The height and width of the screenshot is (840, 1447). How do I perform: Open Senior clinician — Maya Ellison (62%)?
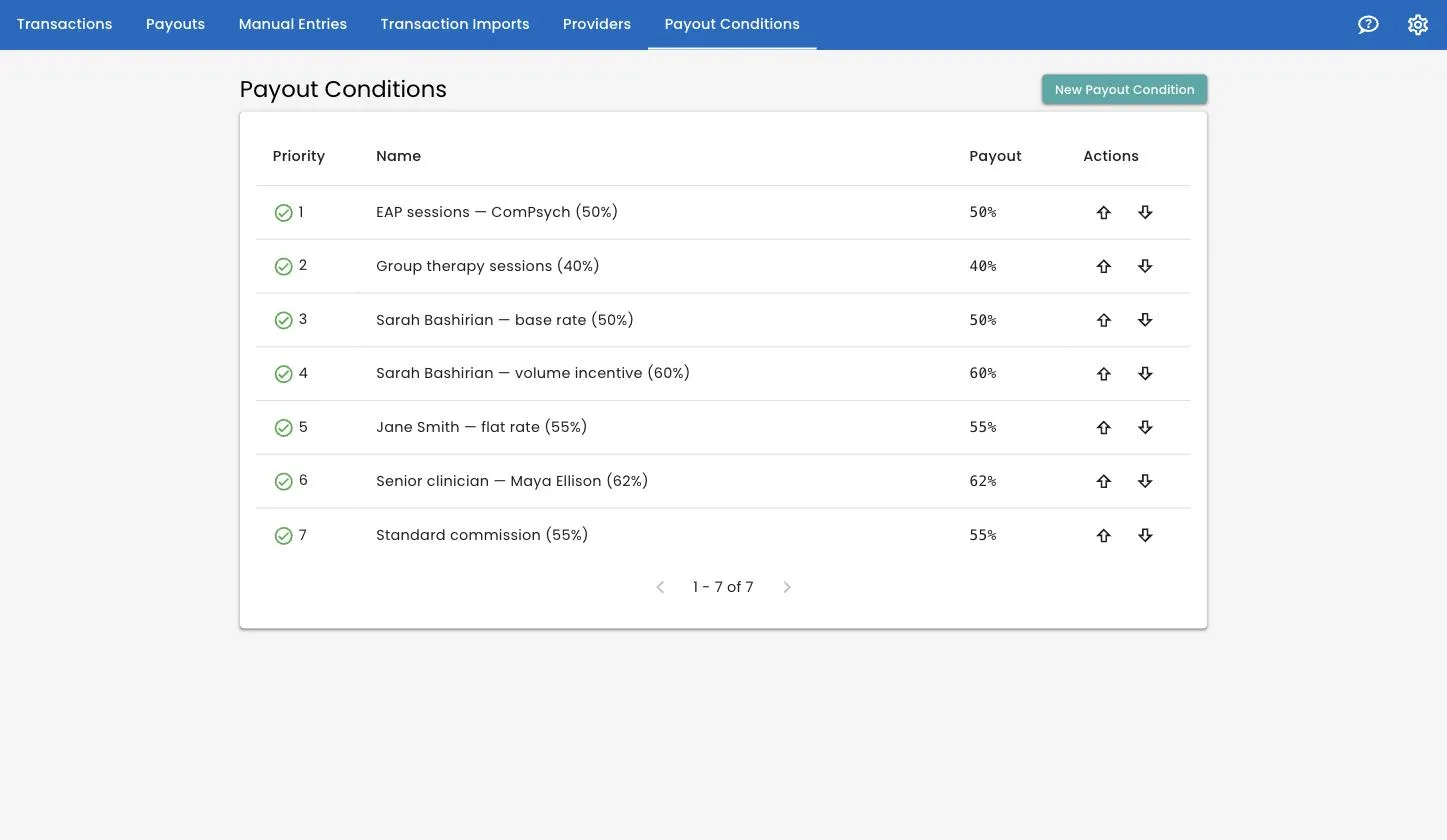(512, 481)
